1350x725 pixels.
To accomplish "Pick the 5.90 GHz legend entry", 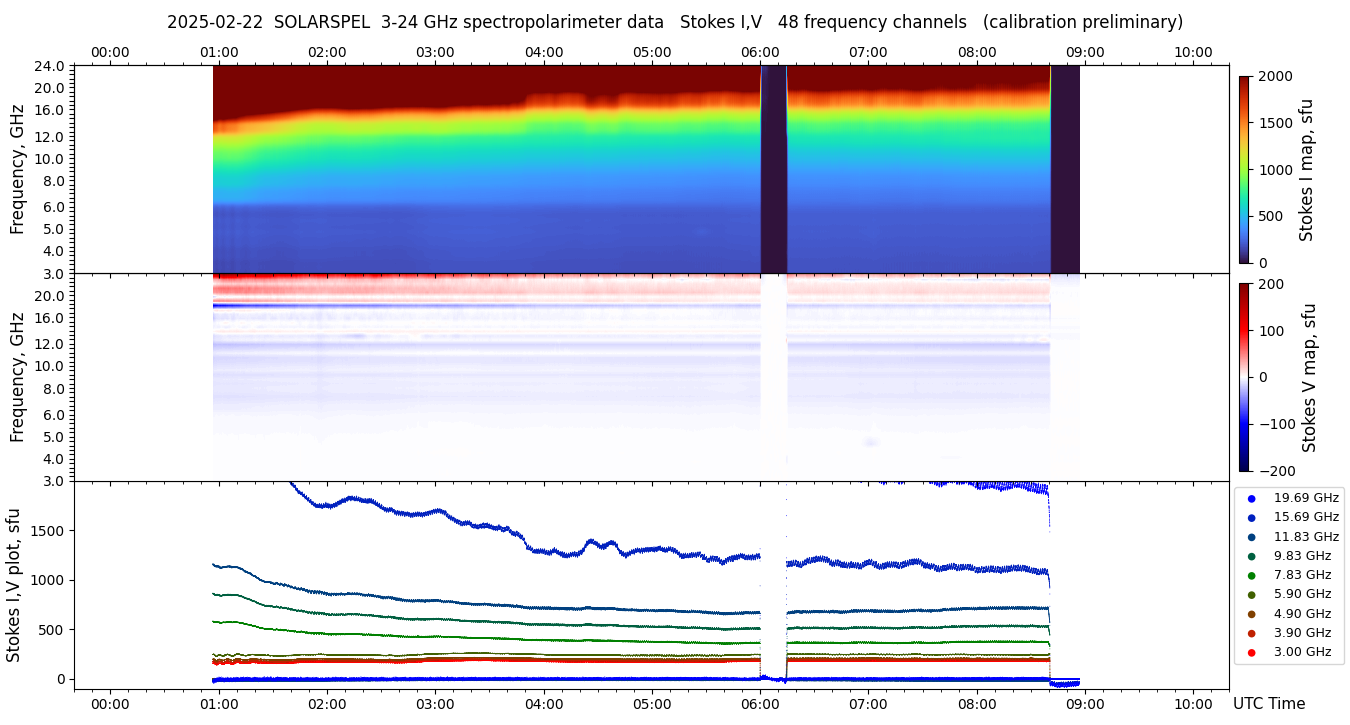I will (x=1302, y=595).
